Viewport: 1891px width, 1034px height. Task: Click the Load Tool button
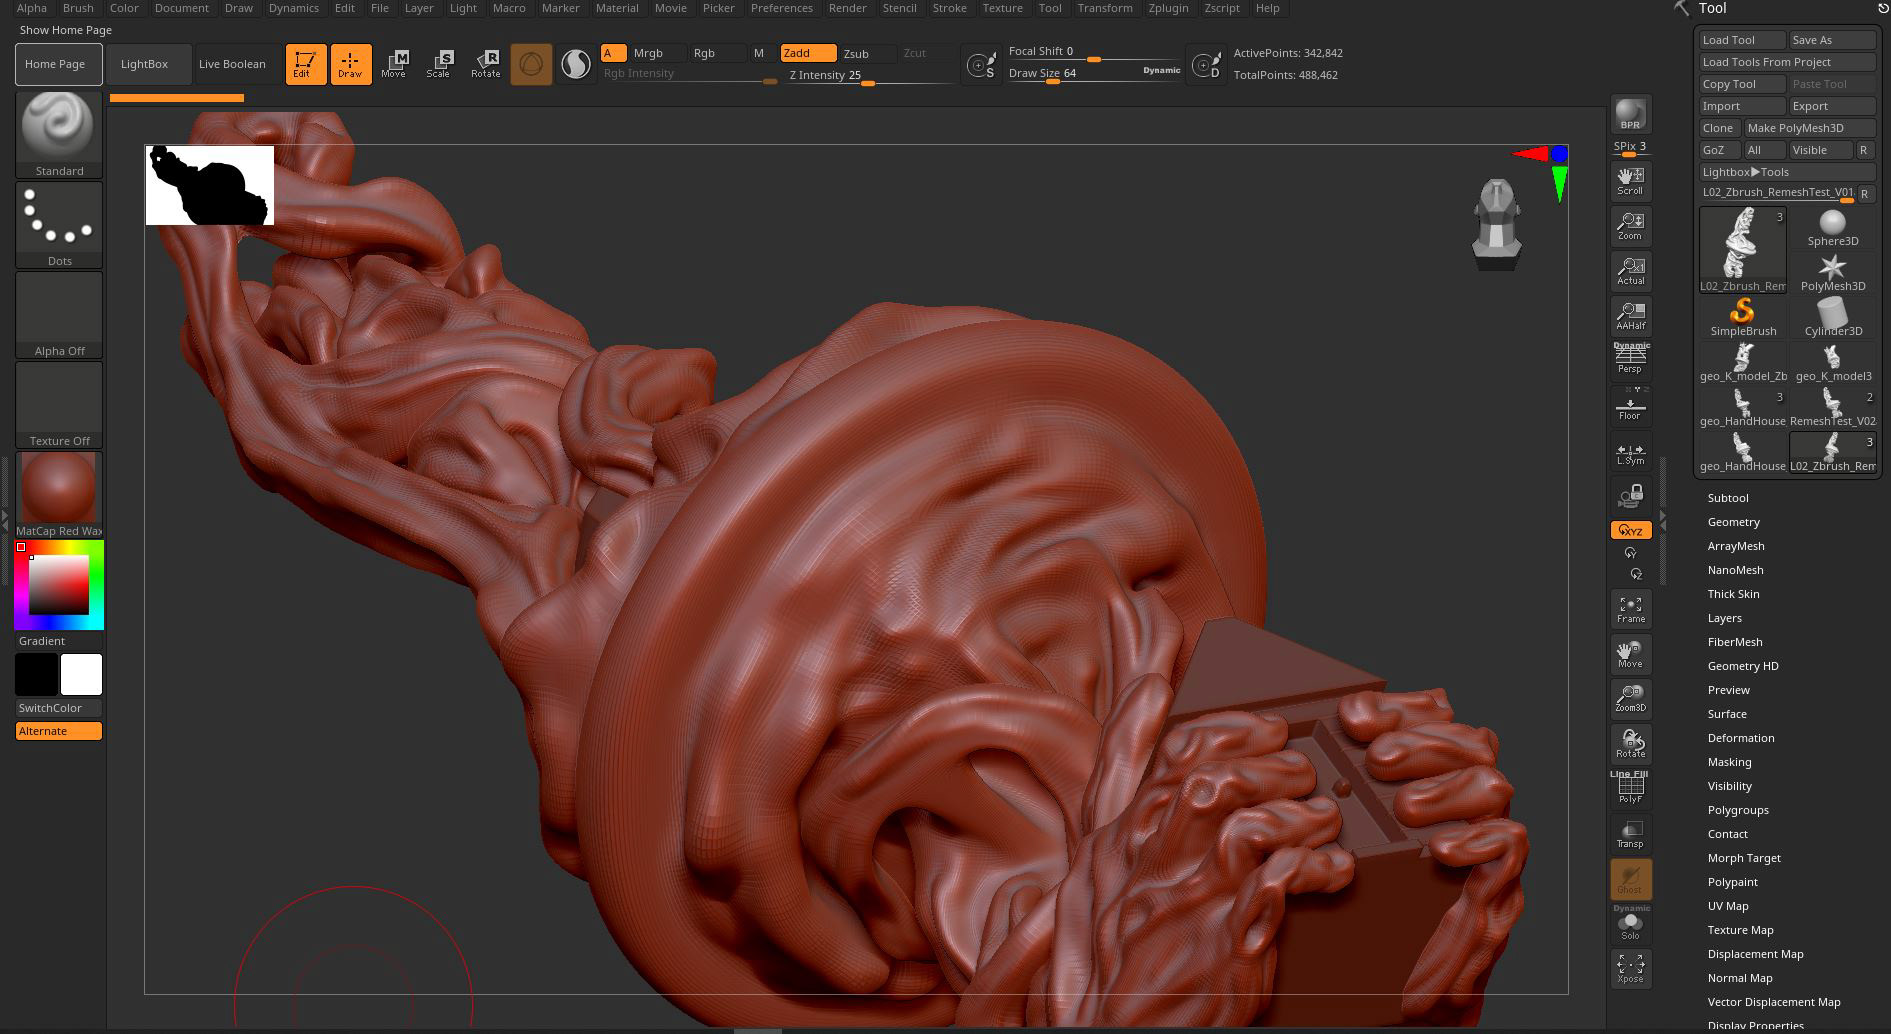1742,40
